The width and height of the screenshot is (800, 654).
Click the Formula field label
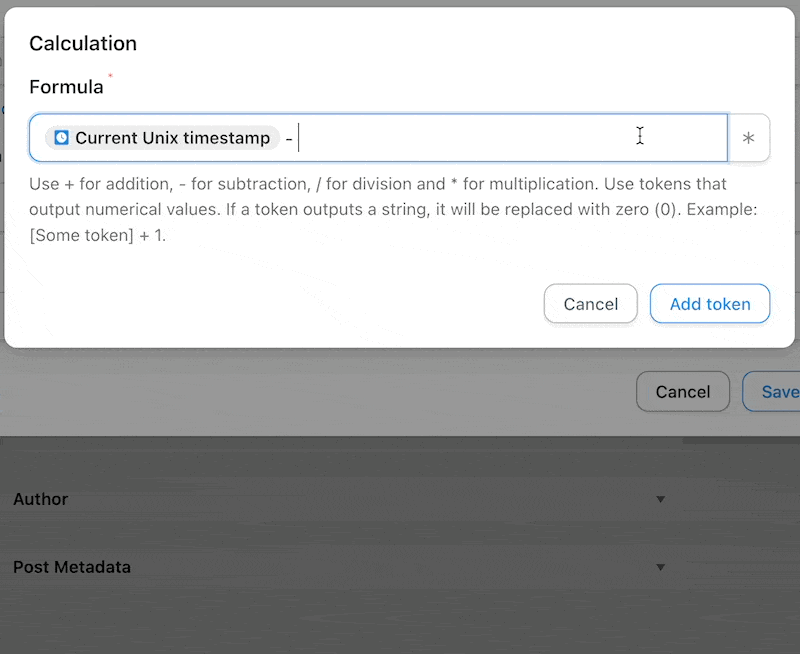[x=66, y=87]
